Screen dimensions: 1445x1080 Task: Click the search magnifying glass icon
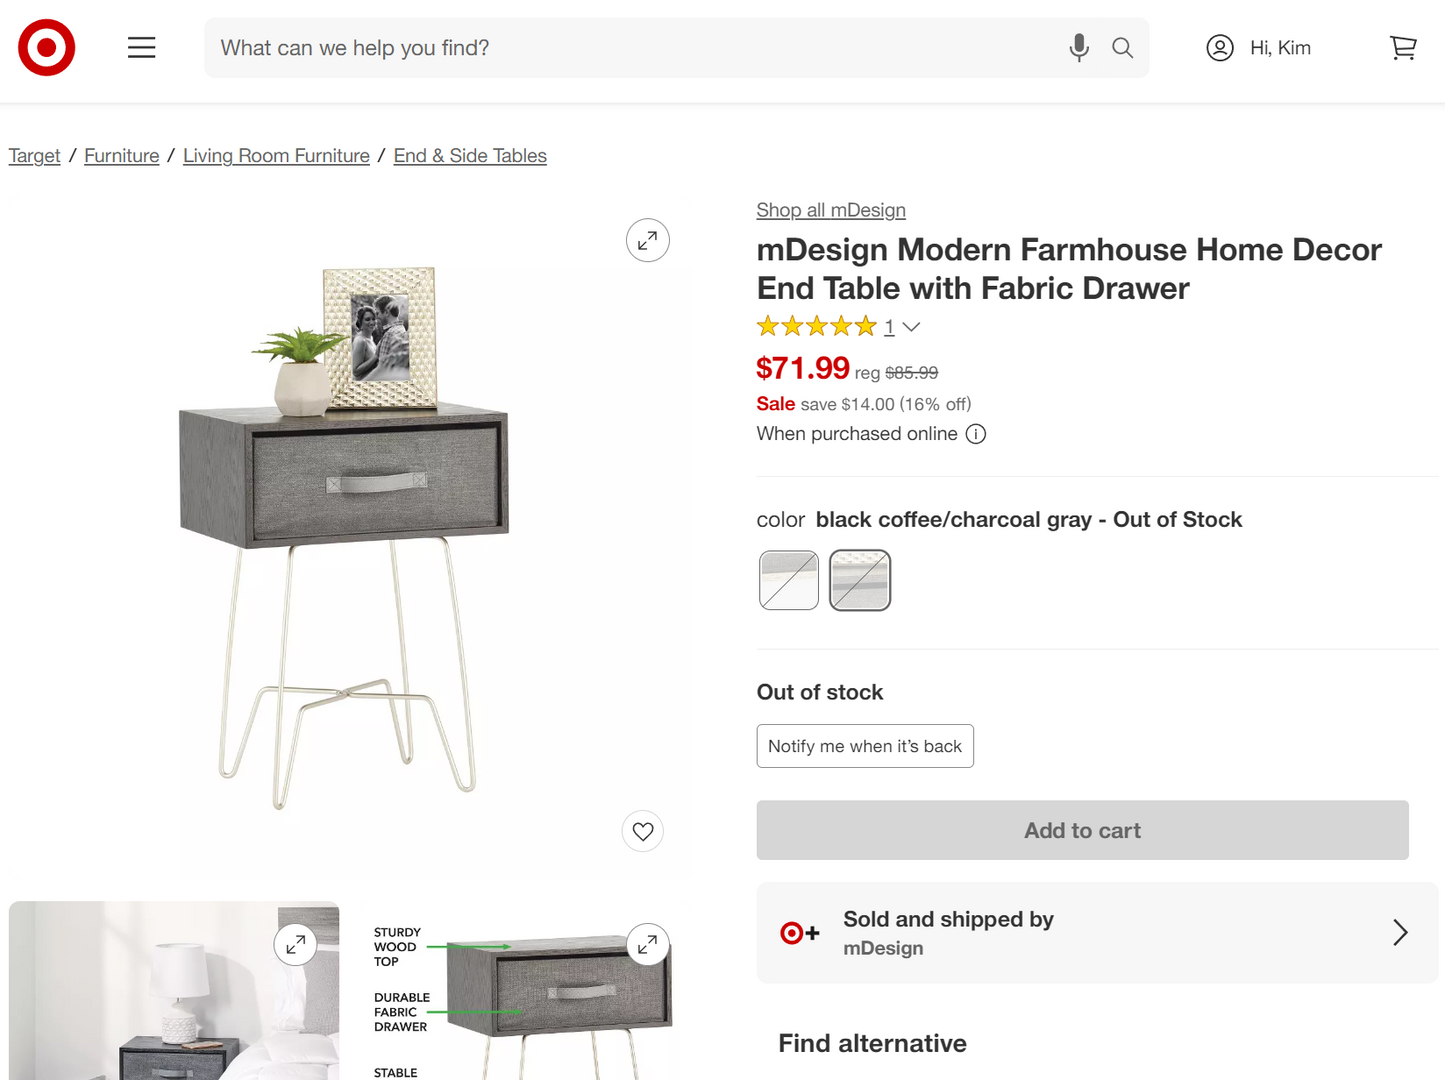[1122, 47]
